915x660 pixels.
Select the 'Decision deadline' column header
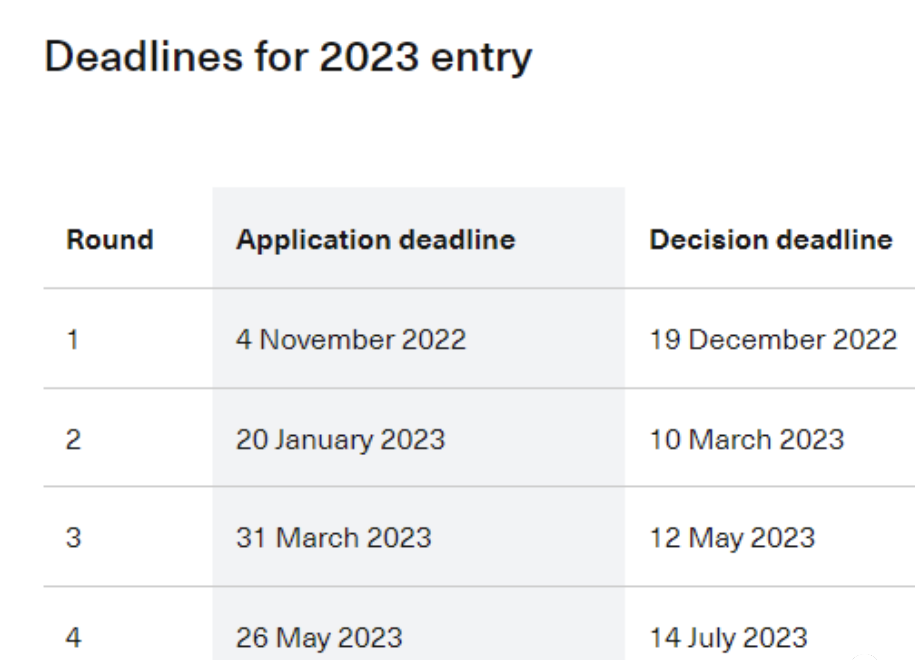click(771, 240)
